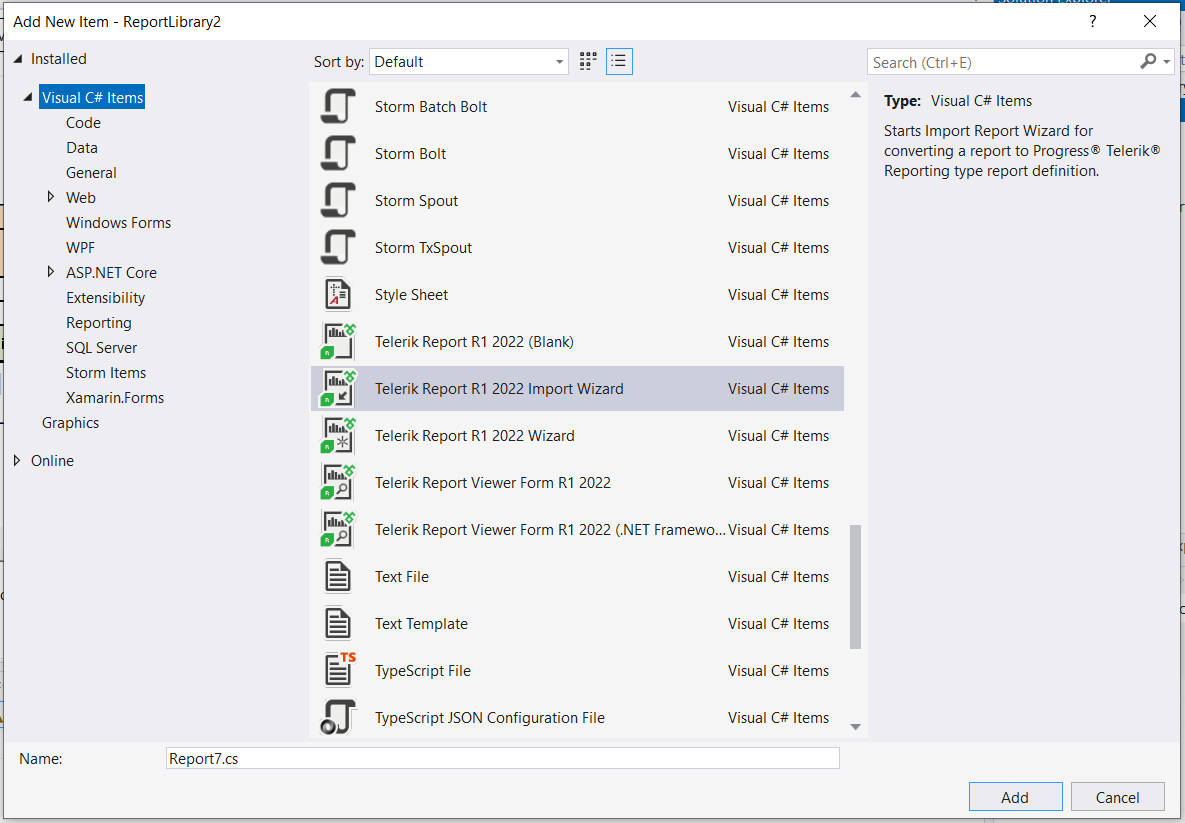1185x823 pixels.
Task: Expand the Web category node
Action: click(x=51, y=197)
